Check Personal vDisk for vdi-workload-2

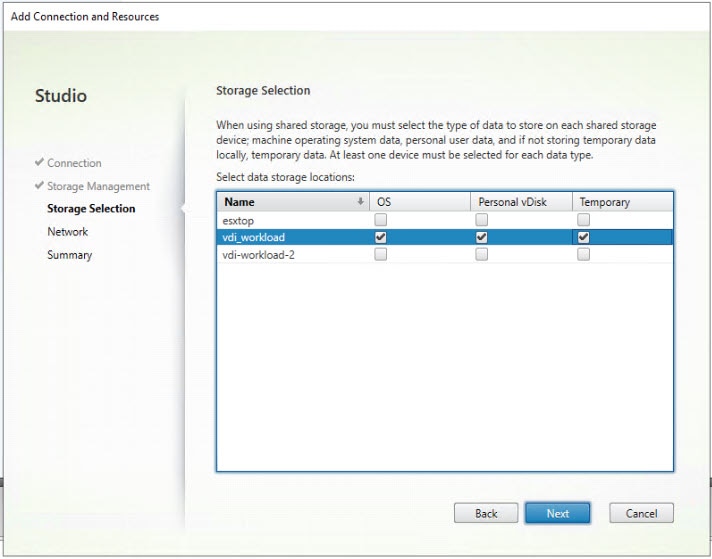[482, 255]
